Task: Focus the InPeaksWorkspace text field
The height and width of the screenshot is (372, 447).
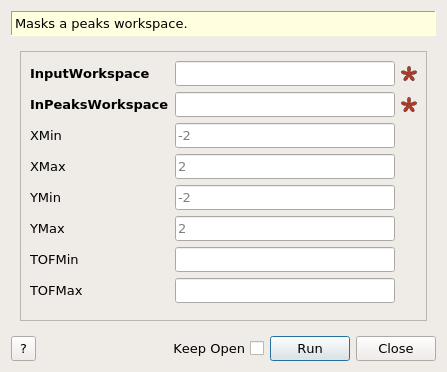Action: (285, 105)
